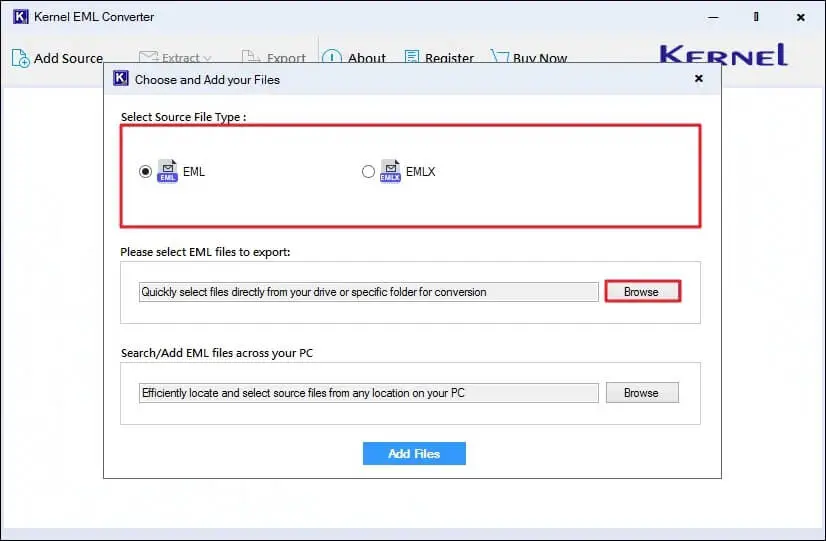826x541 pixels.
Task: Click the Add Source toolbar label
Action: pyautogui.click(x=68, y=58)
